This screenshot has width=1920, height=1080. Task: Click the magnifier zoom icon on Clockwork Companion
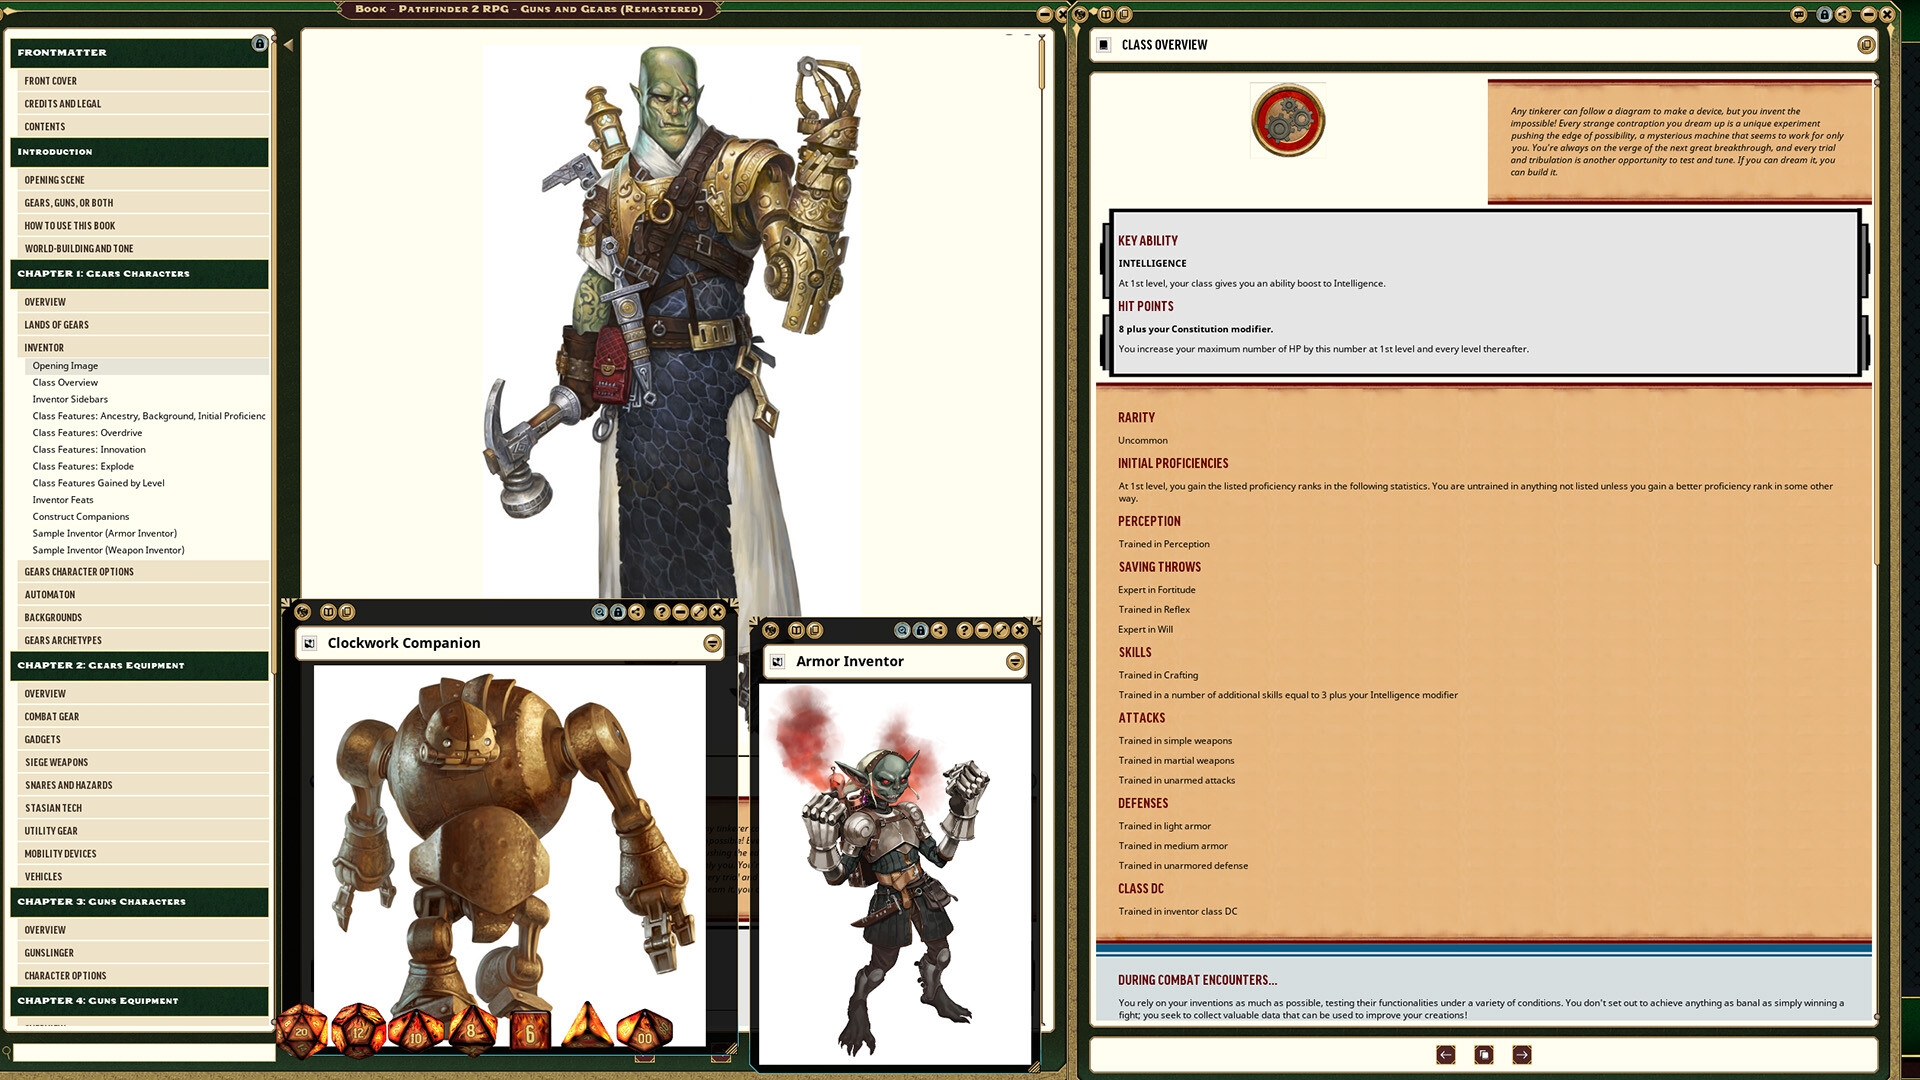tap(600, 612)
